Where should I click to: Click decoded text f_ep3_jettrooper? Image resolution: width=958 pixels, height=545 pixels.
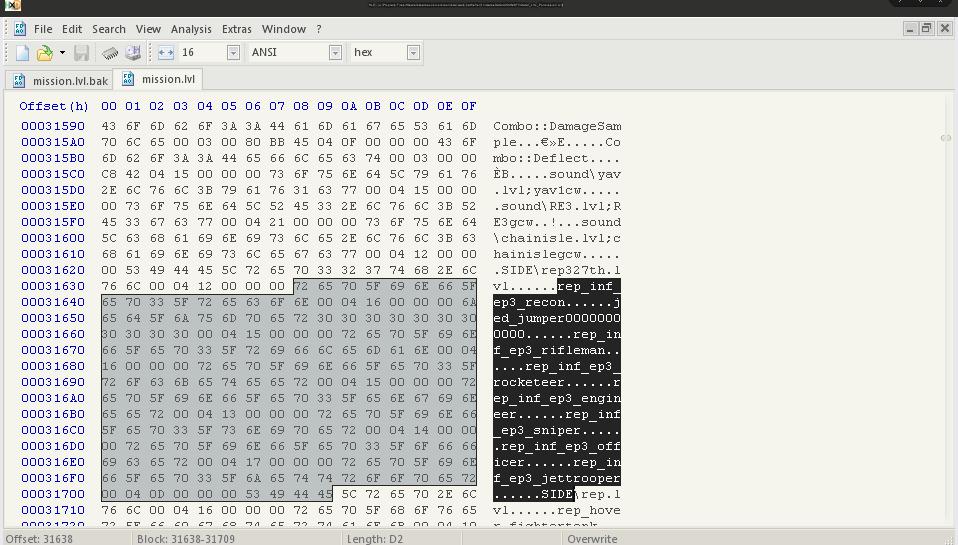557,478
